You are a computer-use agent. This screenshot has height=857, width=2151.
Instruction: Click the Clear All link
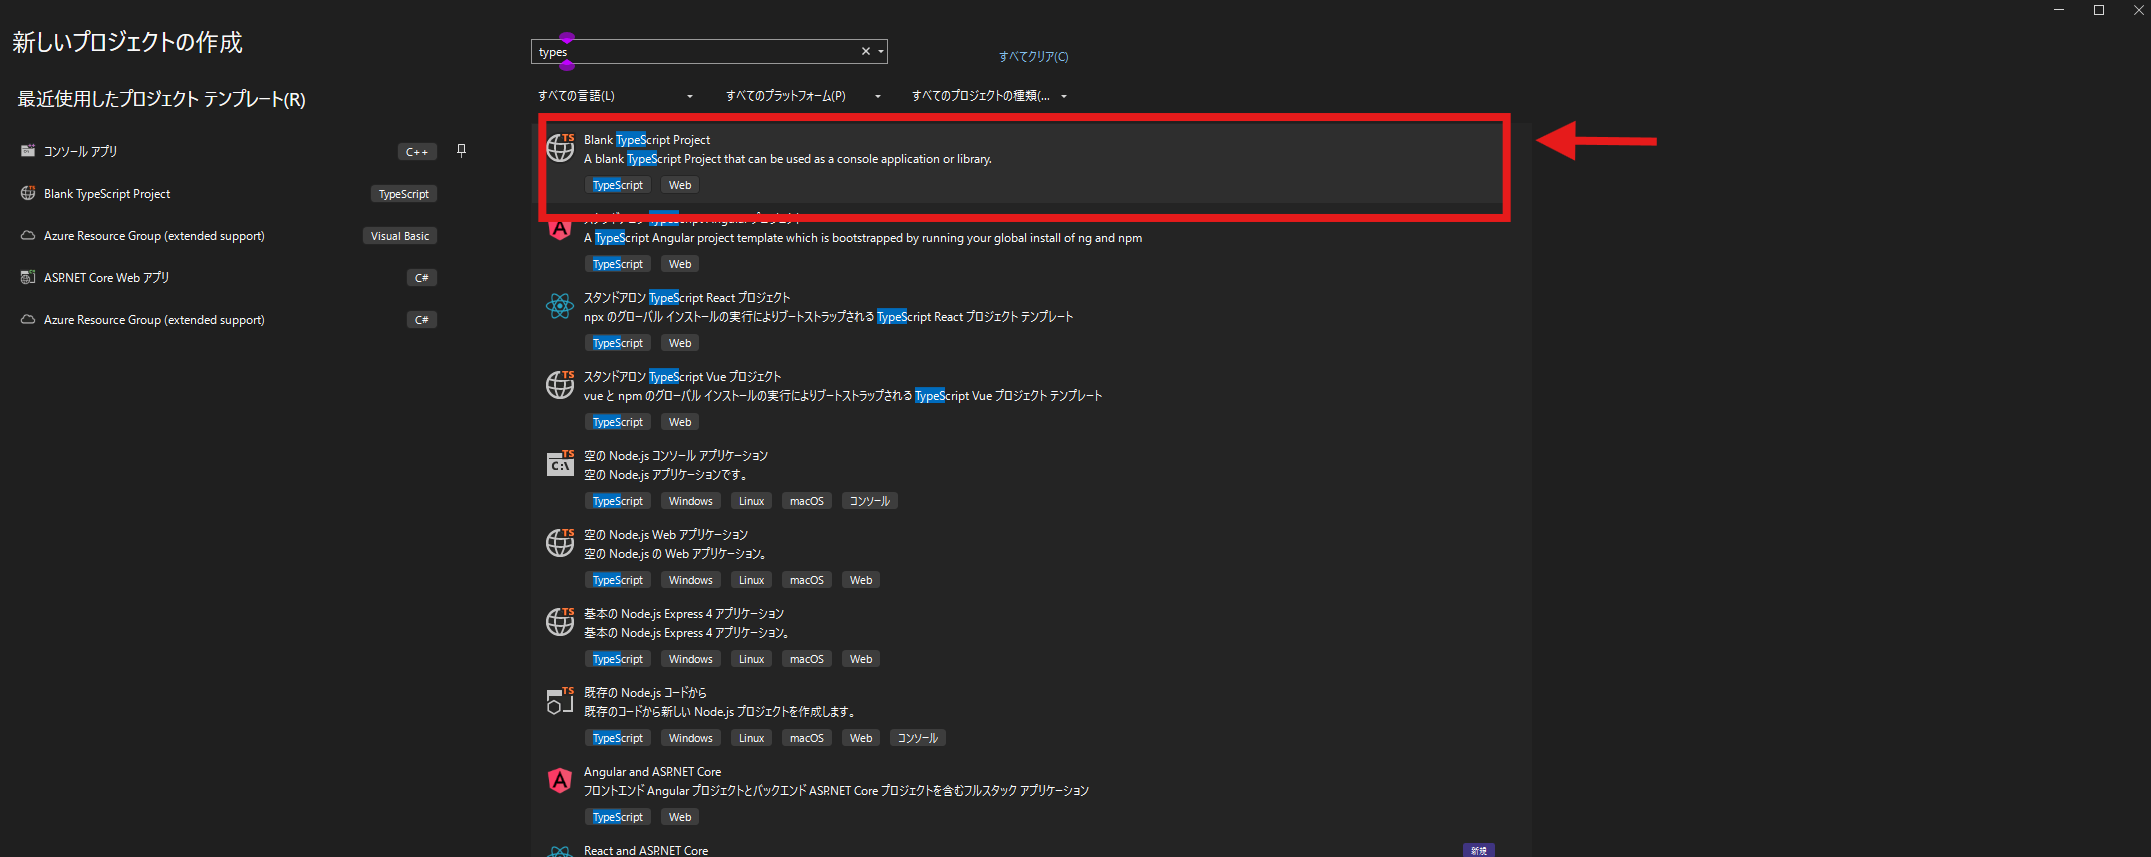click(1033, 57)
